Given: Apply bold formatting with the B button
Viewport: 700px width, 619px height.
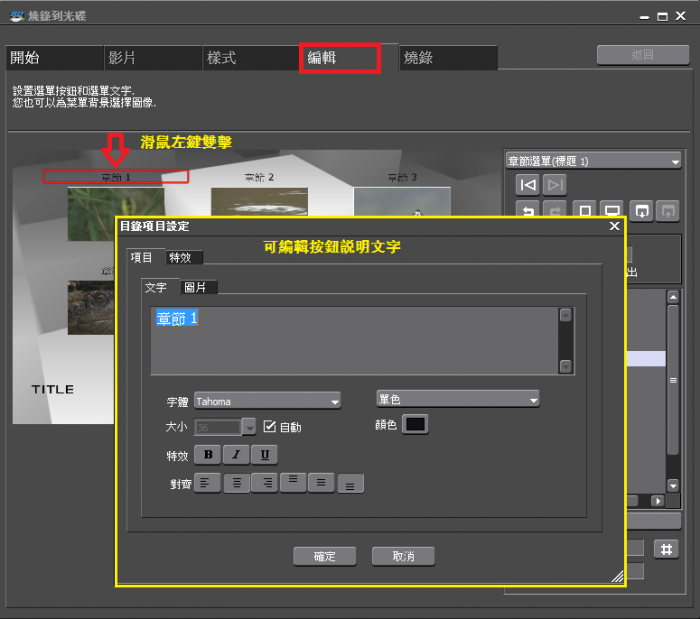Looking at the screenshot, I should 208,455.
